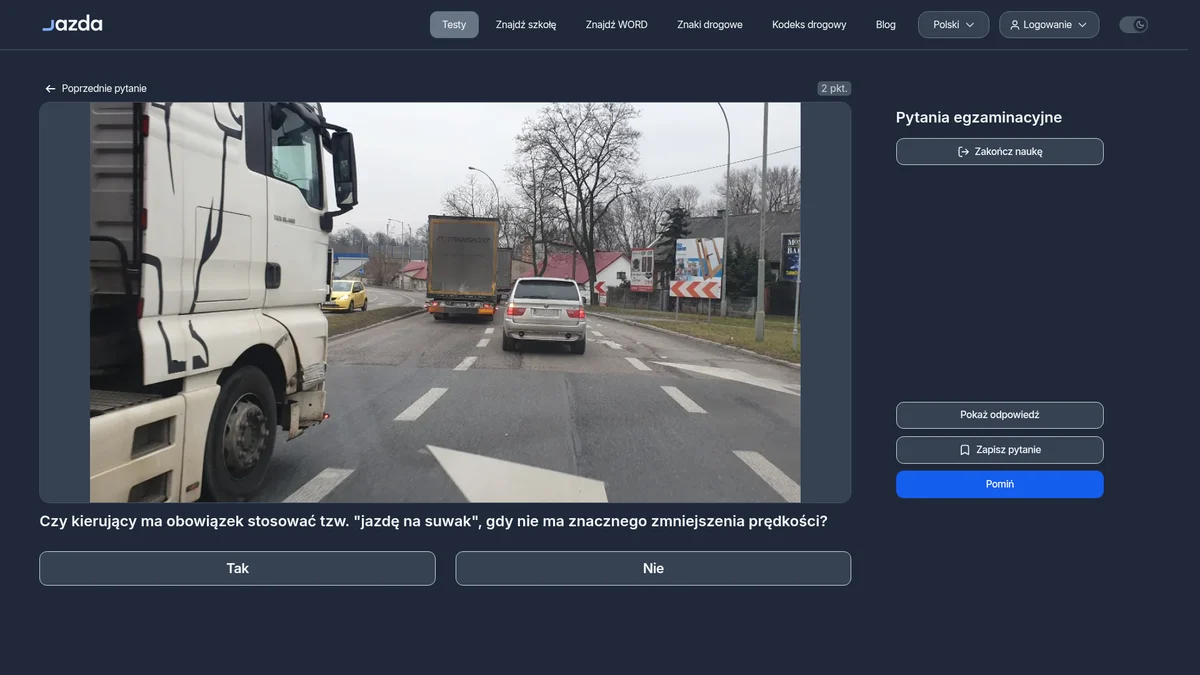Open the Jazda logo home link
Viewport: 1200px width, 675px height.
pos(72,24)
